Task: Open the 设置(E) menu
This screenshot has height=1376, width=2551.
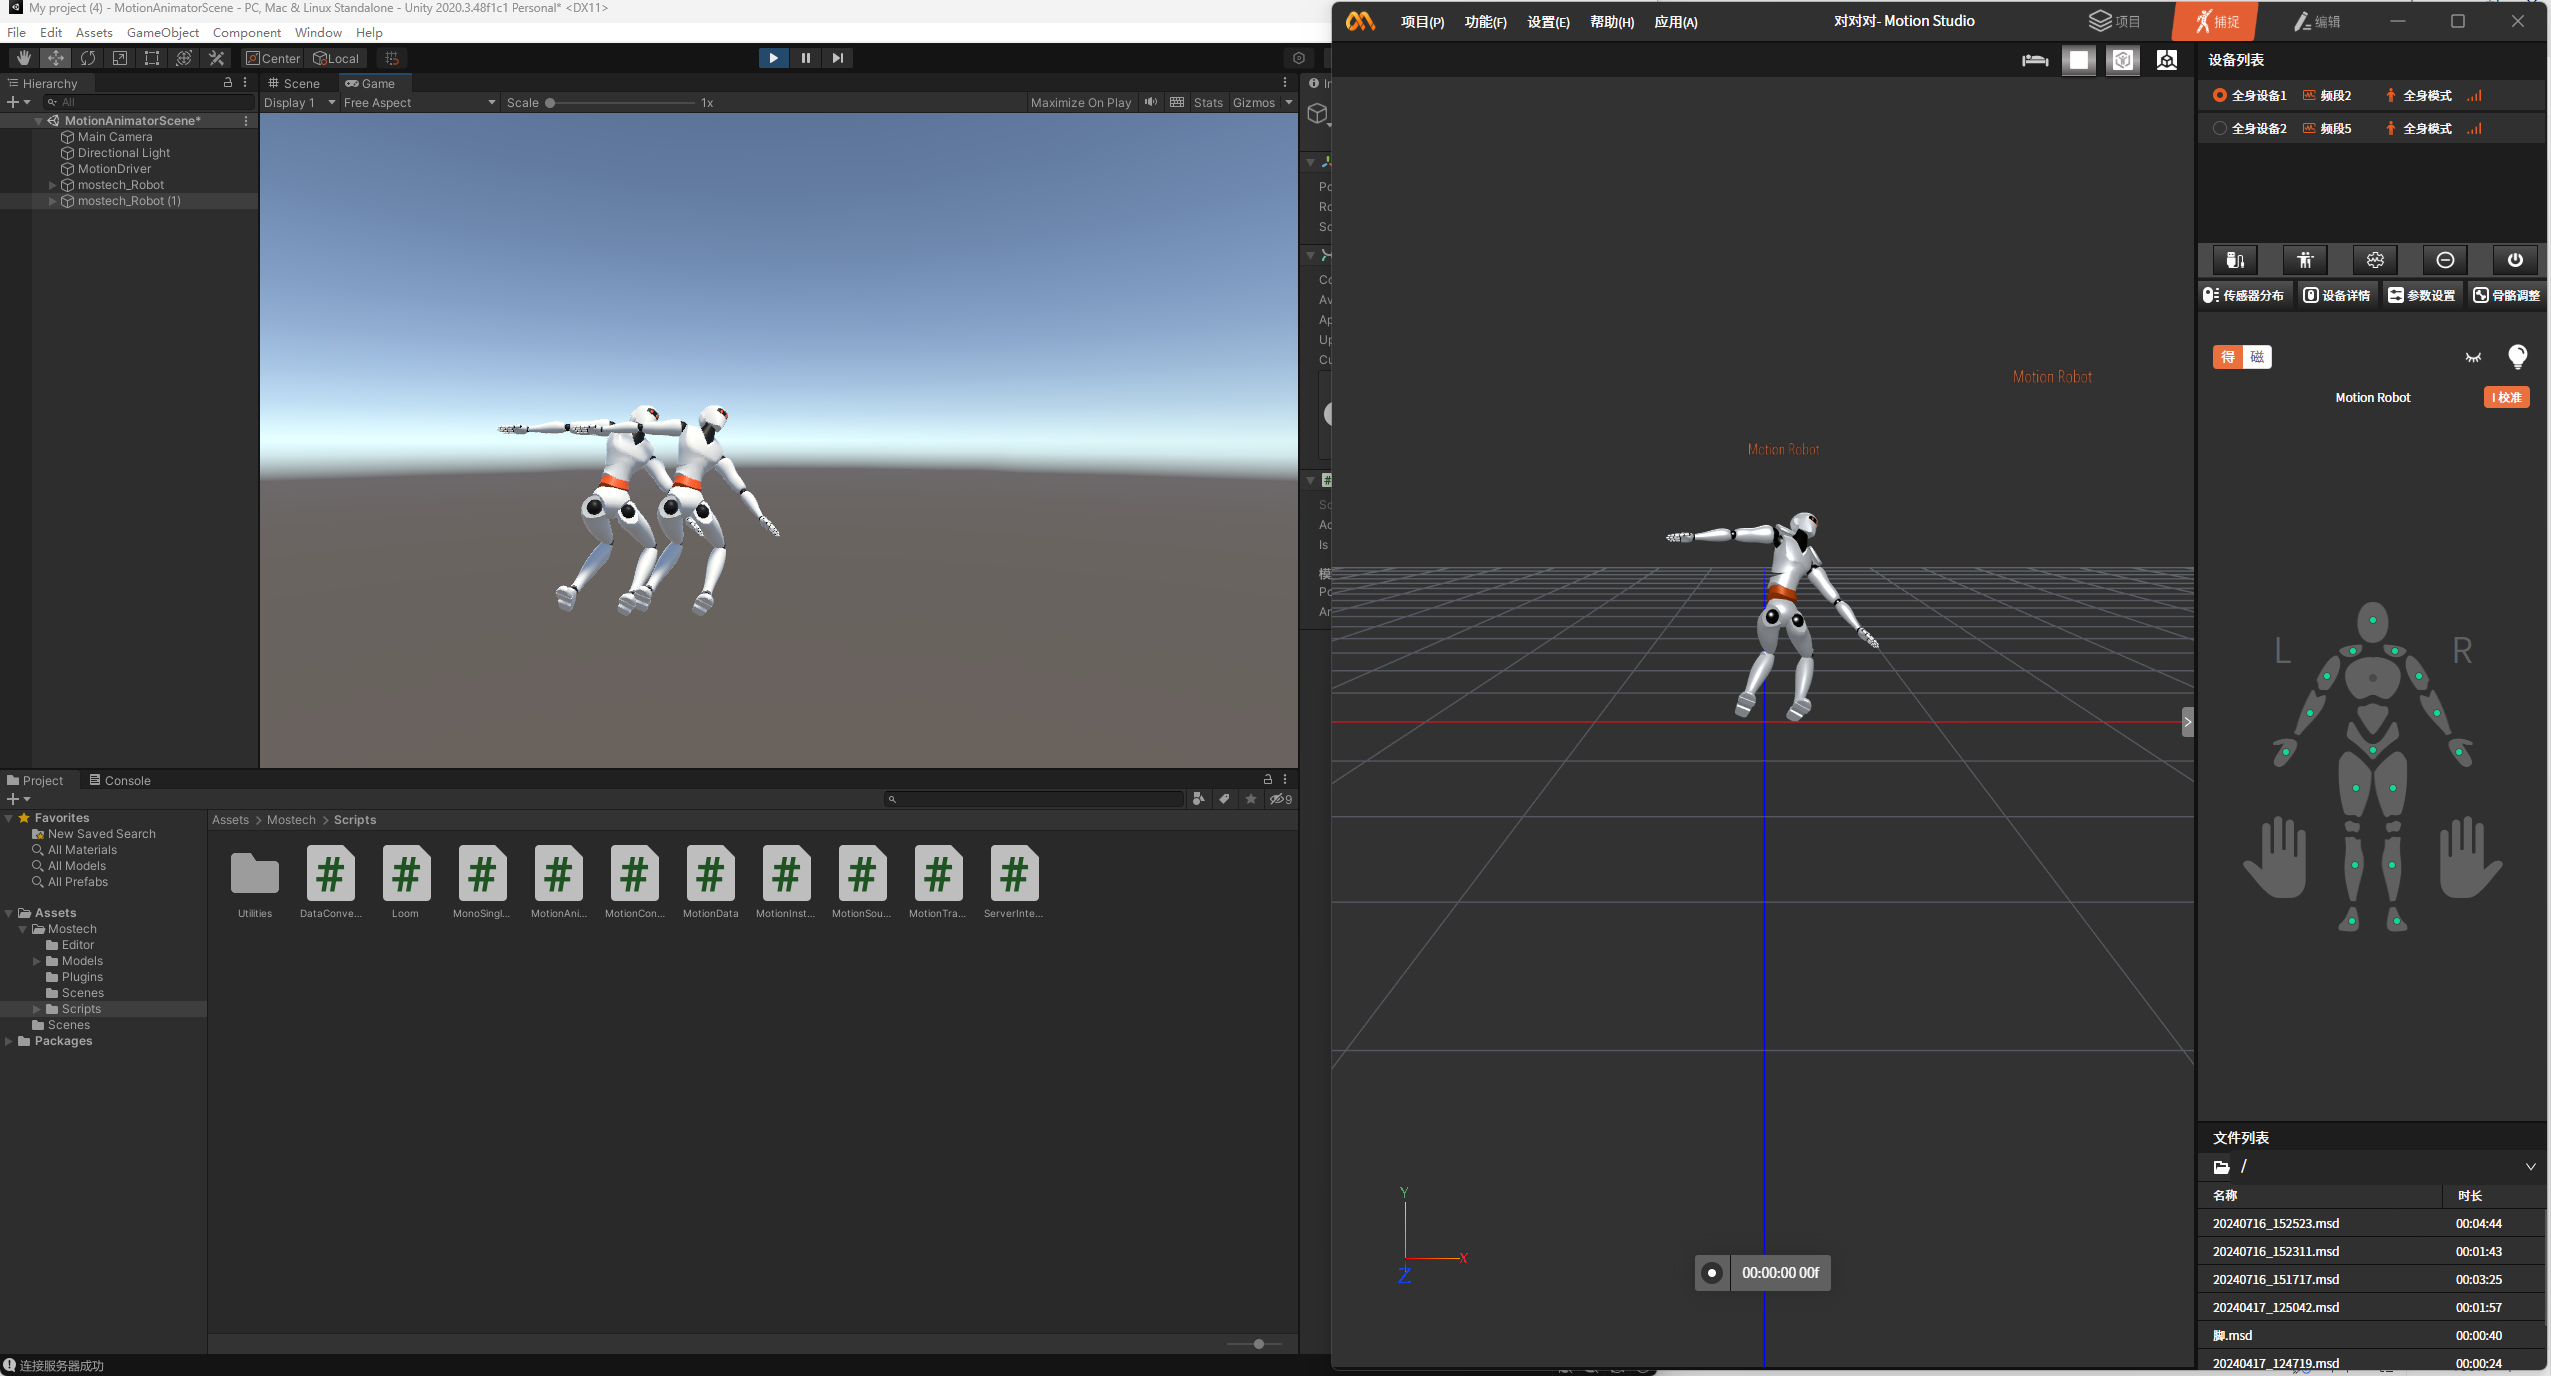Action: (1547, 22)
